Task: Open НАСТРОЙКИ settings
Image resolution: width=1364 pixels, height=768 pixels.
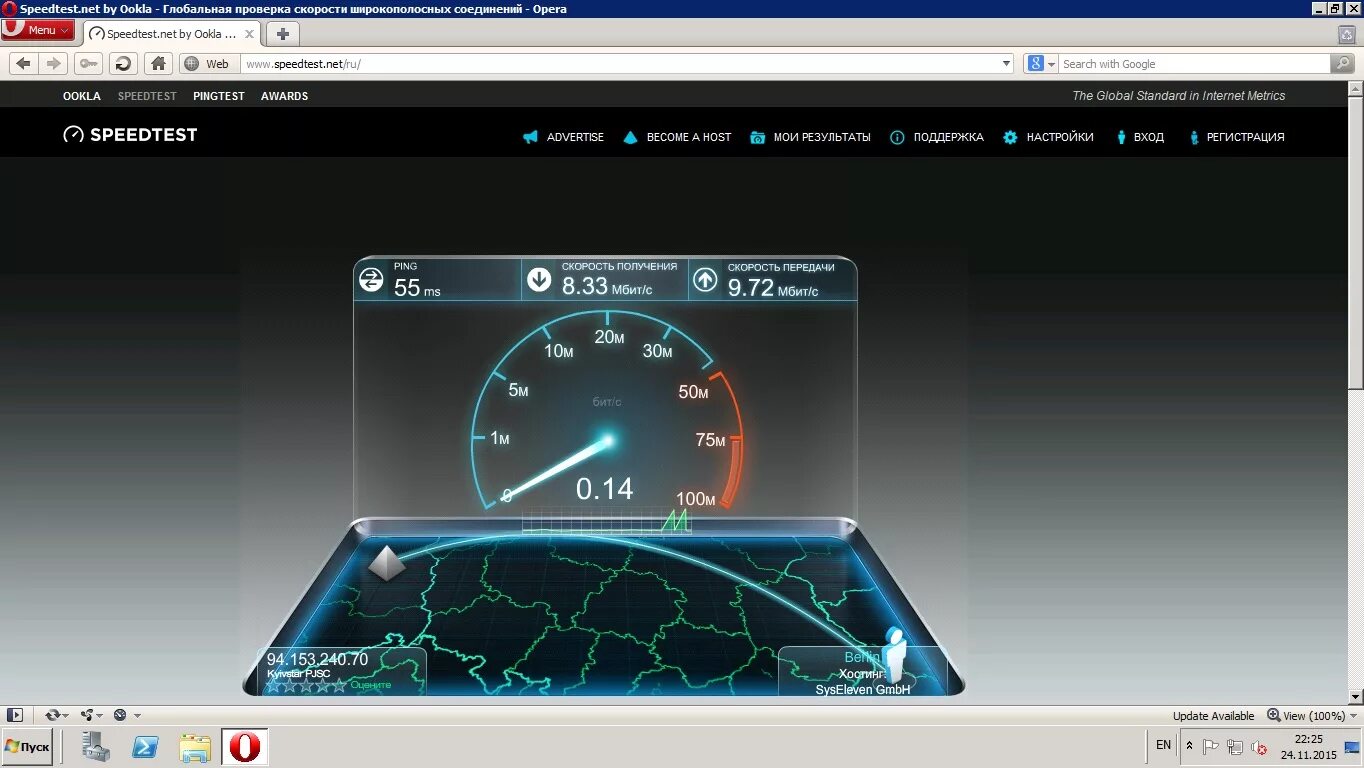Action: (x=1060, y=137)
